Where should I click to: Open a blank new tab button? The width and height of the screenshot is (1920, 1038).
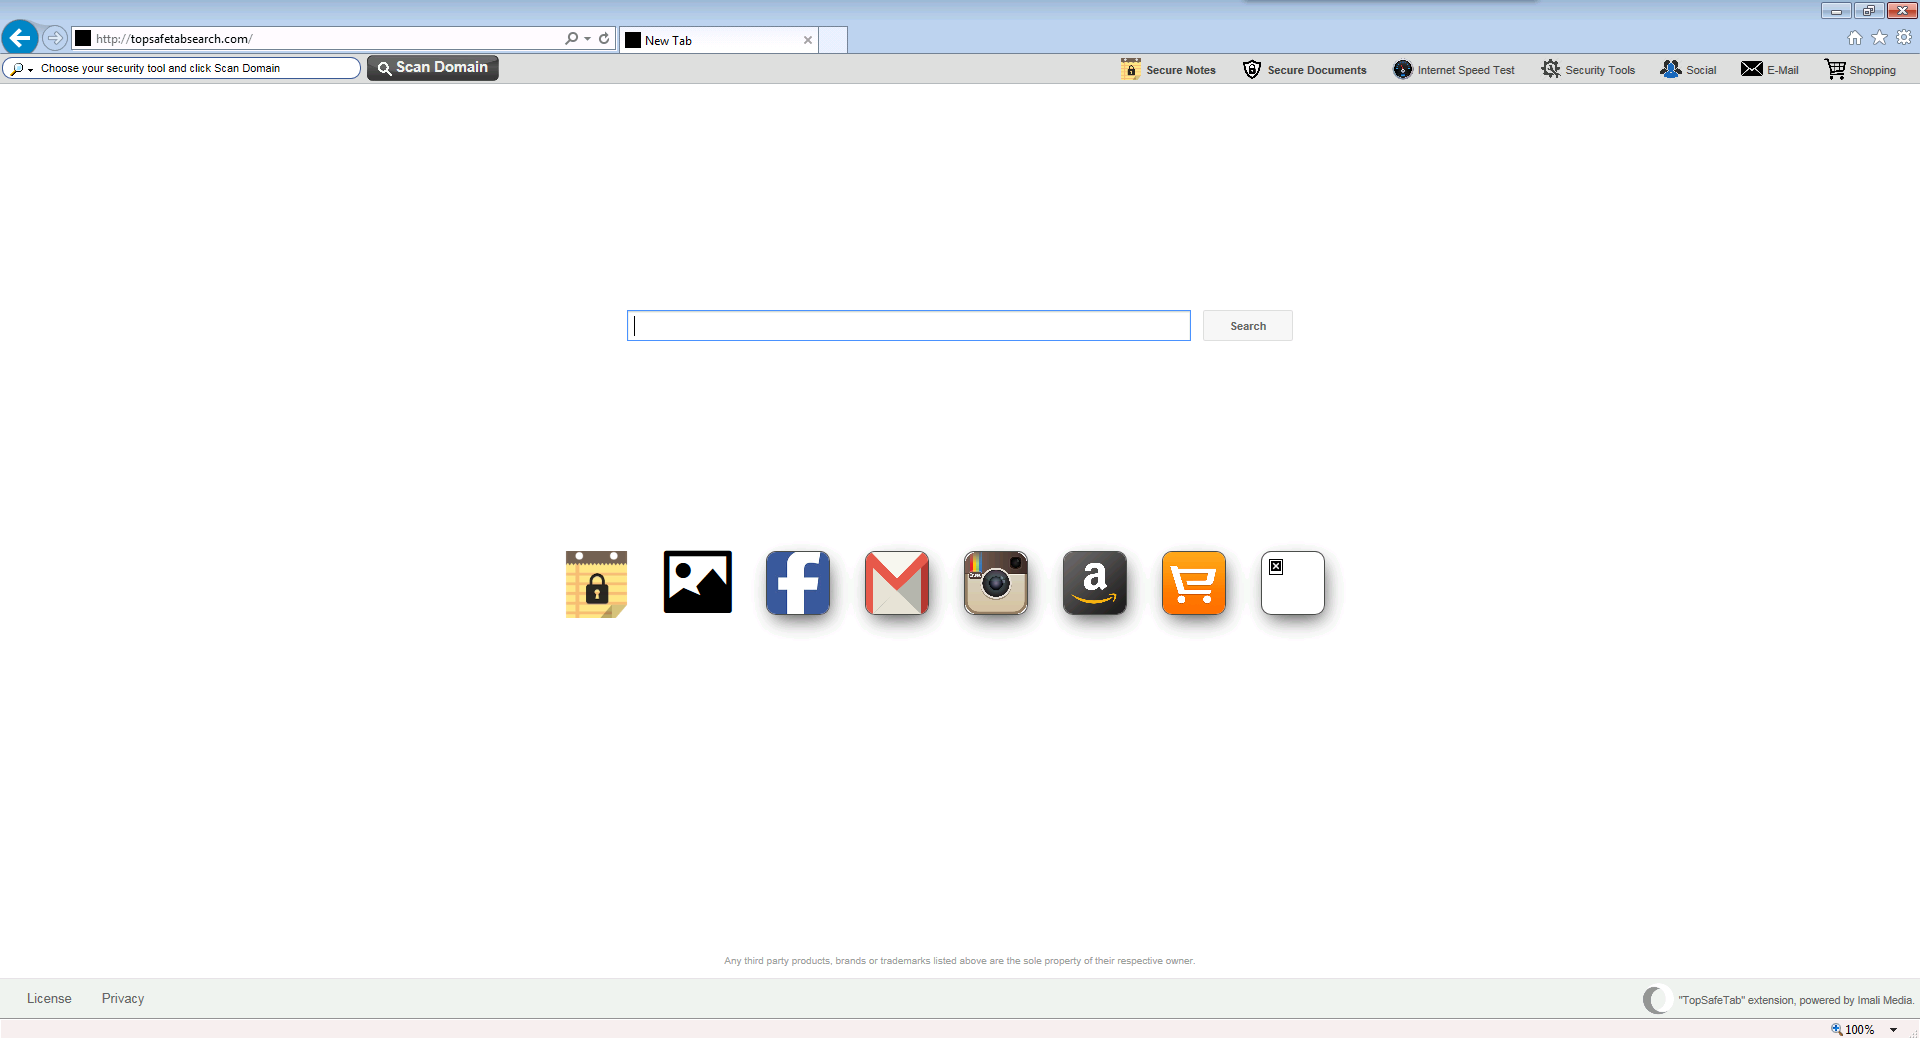(x=833, y=40)
